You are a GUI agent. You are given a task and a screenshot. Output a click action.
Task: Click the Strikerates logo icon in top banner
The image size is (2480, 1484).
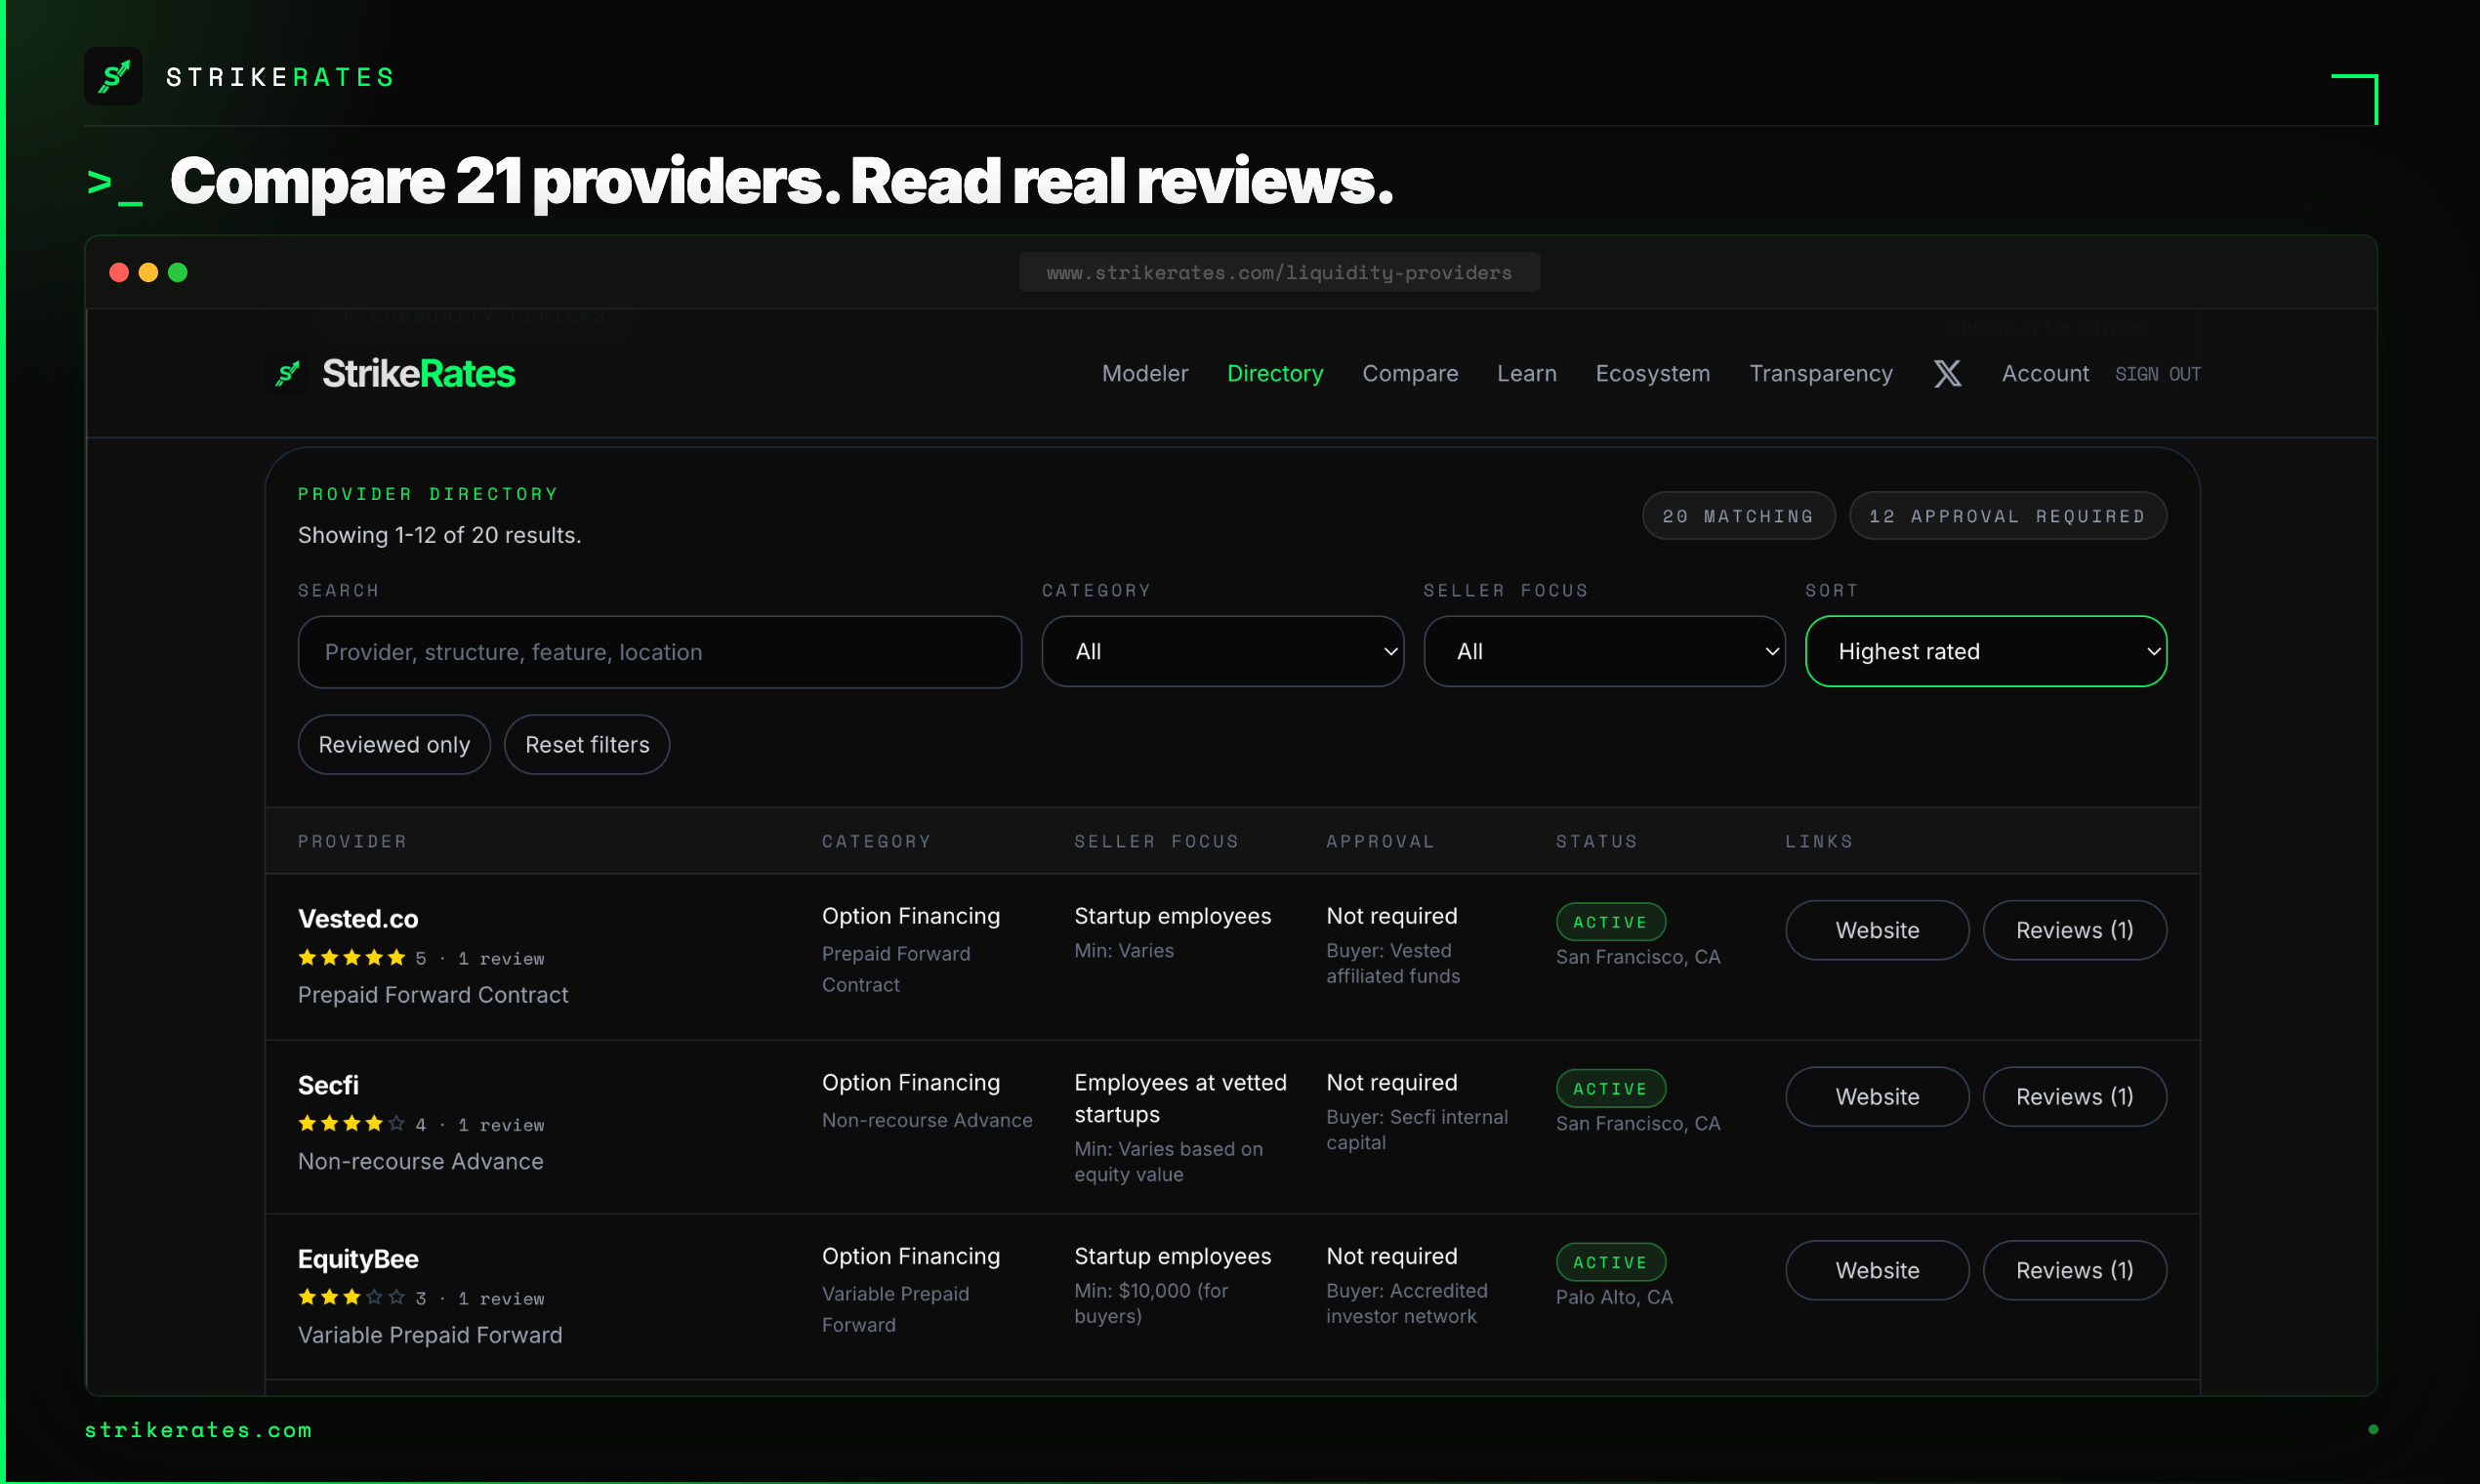(x=113, y=77)
